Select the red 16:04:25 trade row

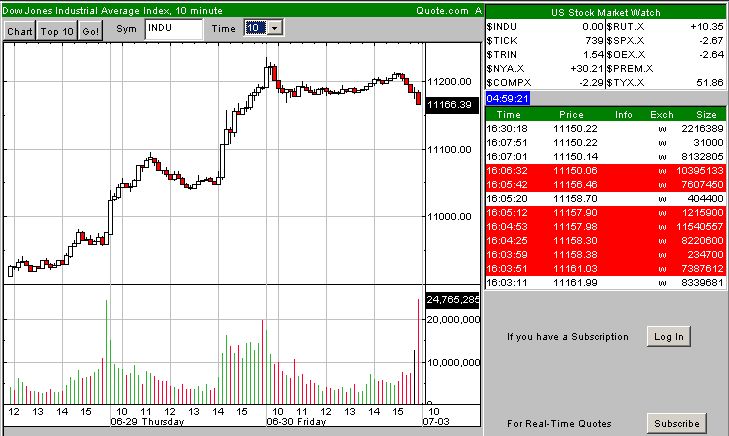605,240
